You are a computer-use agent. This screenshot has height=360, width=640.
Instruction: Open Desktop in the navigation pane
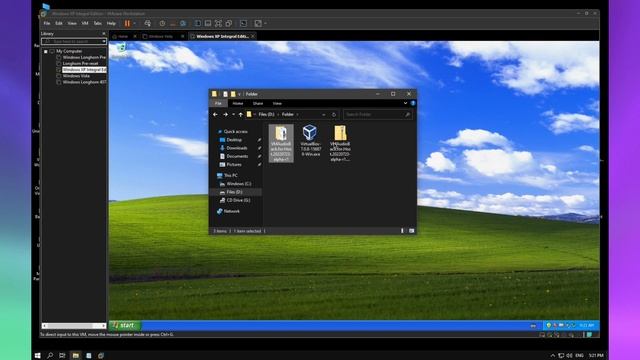(x=234, y=140)
